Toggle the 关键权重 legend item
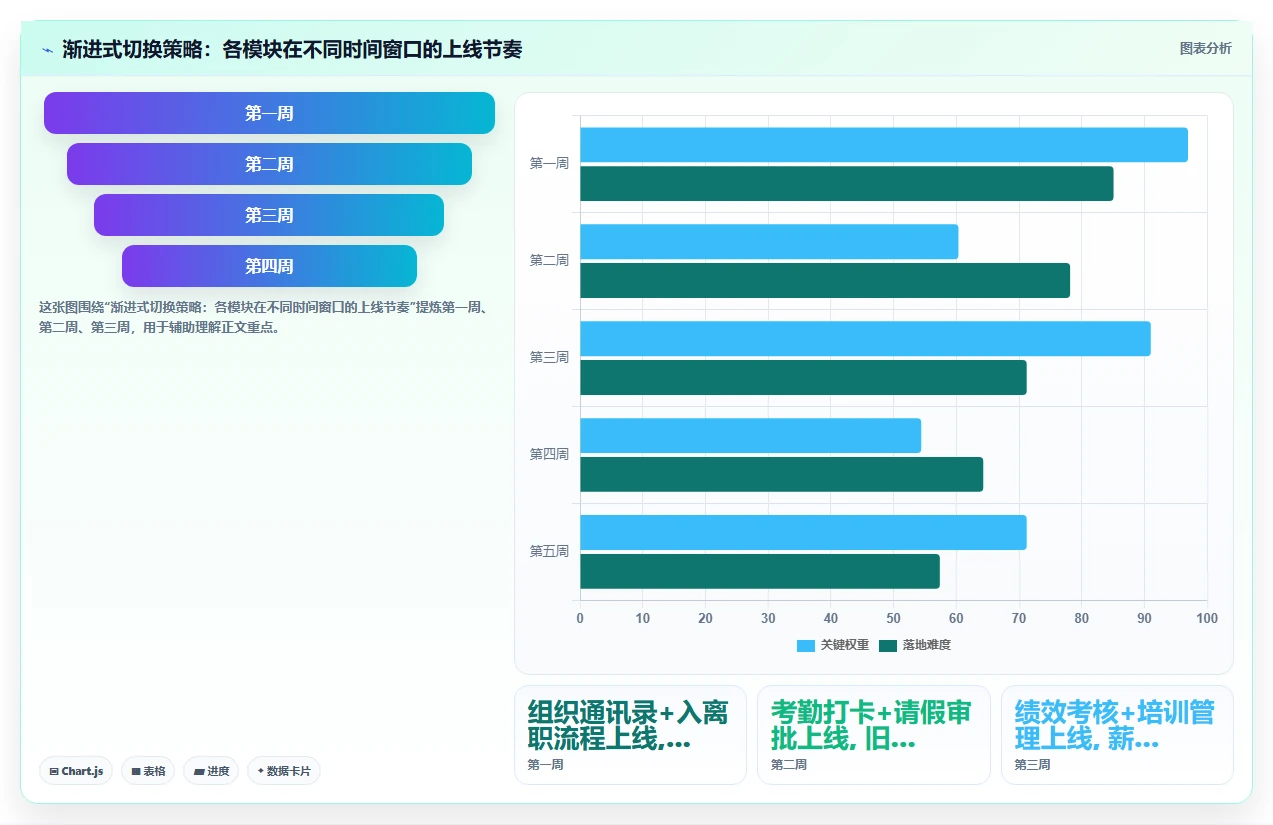Viewport: 1273px width, 825px height. (x=833, y=646)
